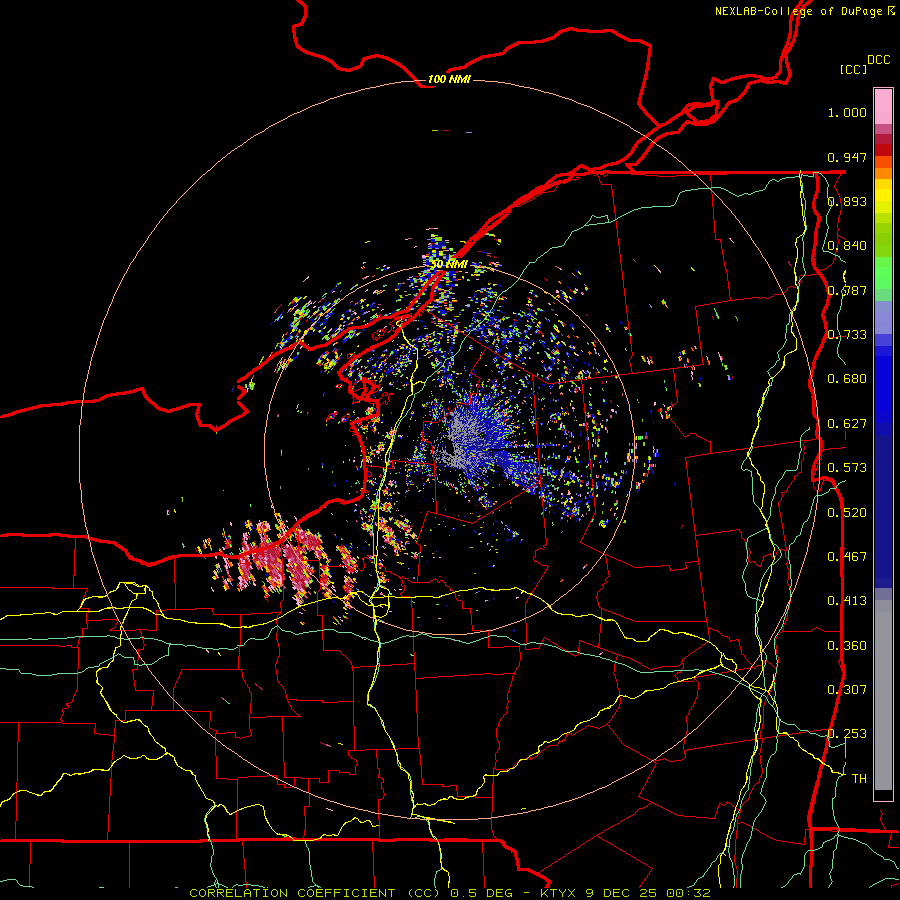This screenshot has width=900, height=900.
Task: Click the 0.307 scale value
Action: tap(847, 690)
